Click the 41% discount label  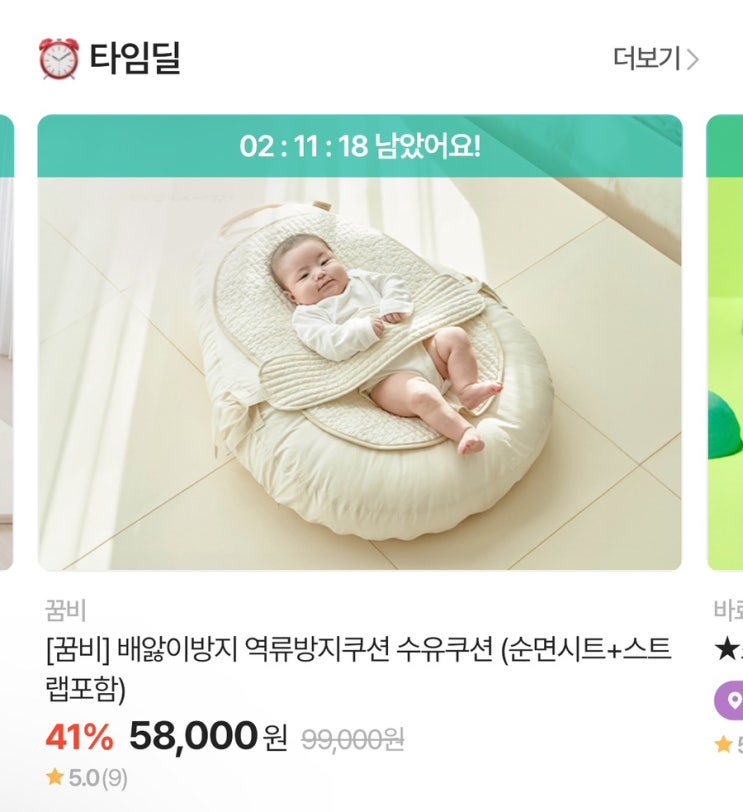[x=79, y=738]
